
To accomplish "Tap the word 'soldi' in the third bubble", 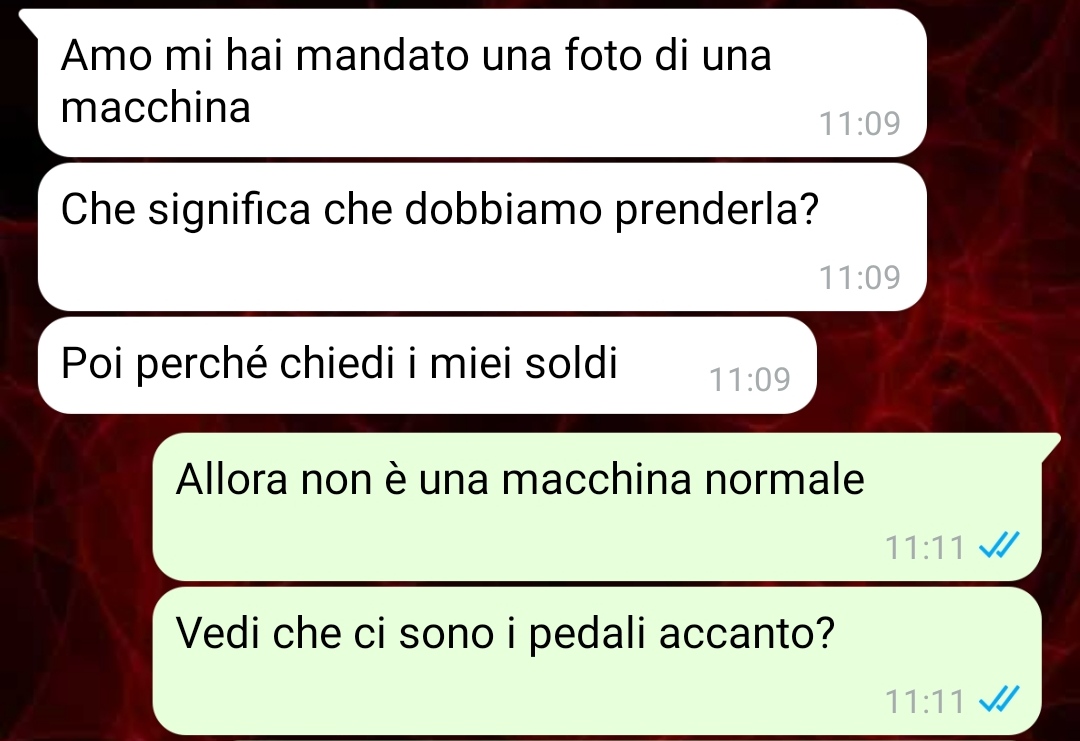I will [x=571, y=362].
